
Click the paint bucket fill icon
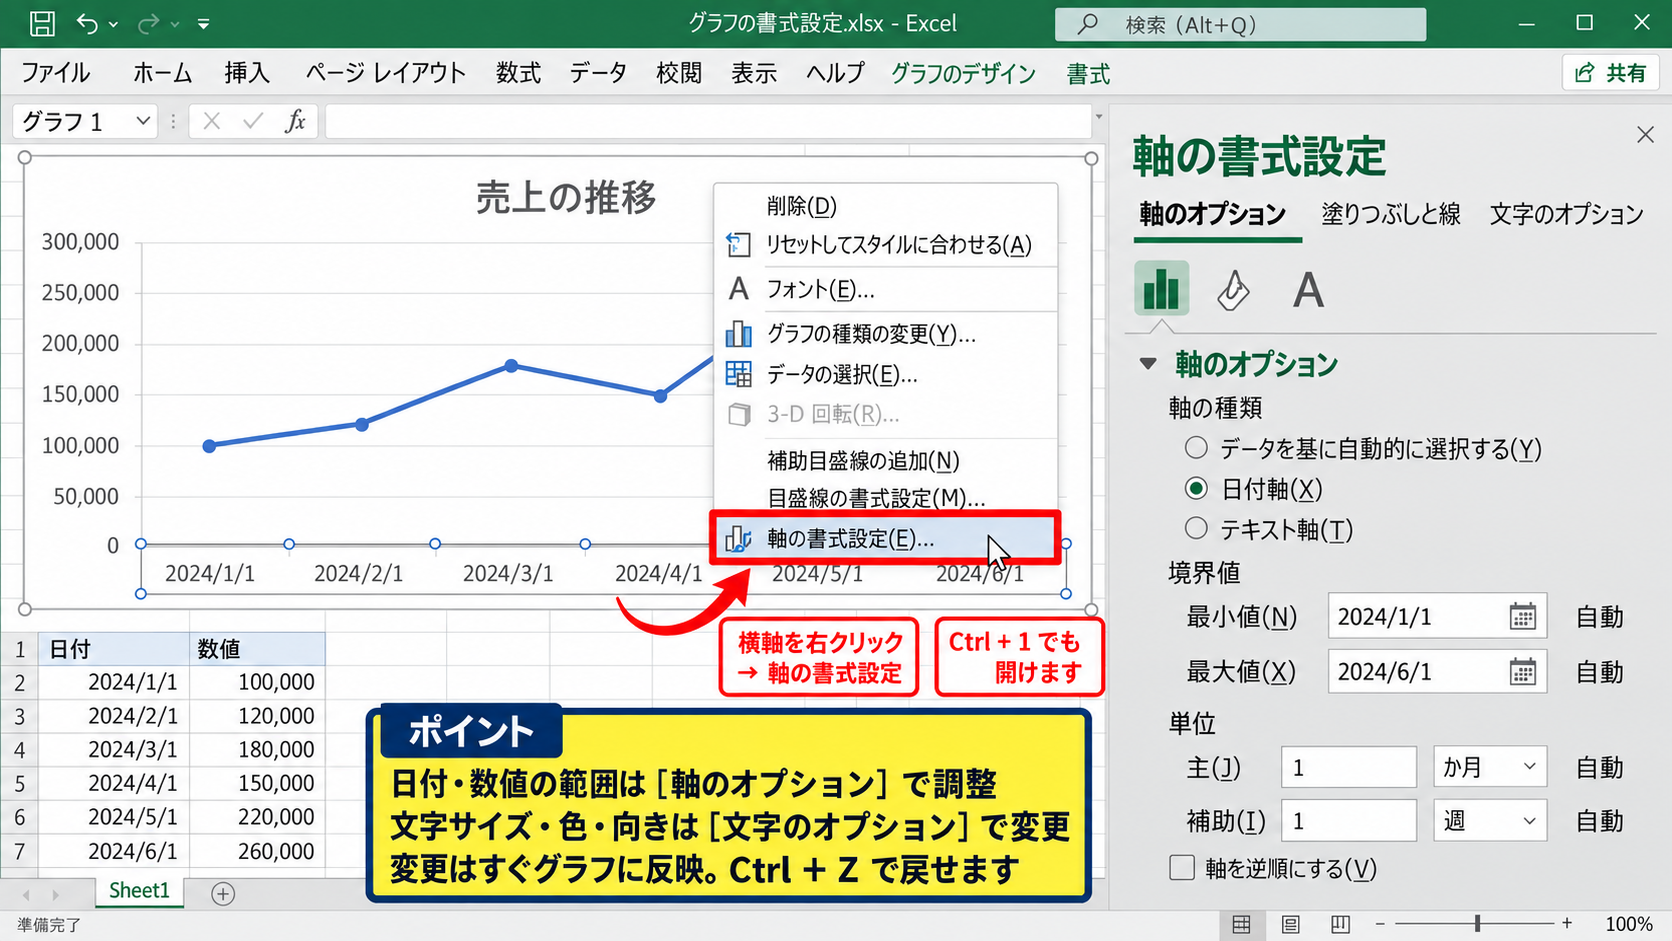tap(1233, 290)
